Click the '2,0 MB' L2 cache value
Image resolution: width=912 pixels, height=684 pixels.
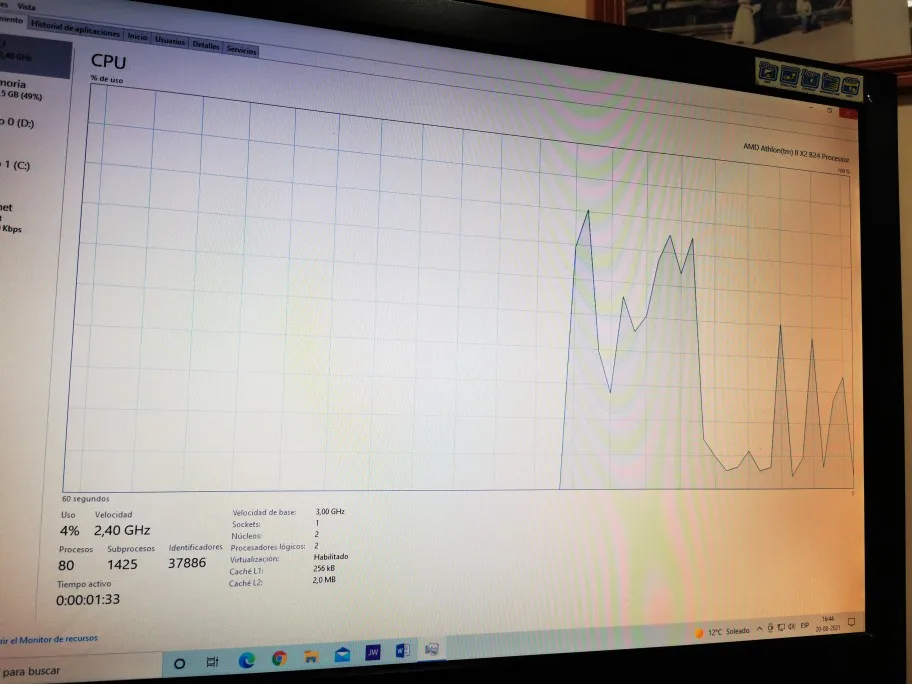(x=324, y=579)
